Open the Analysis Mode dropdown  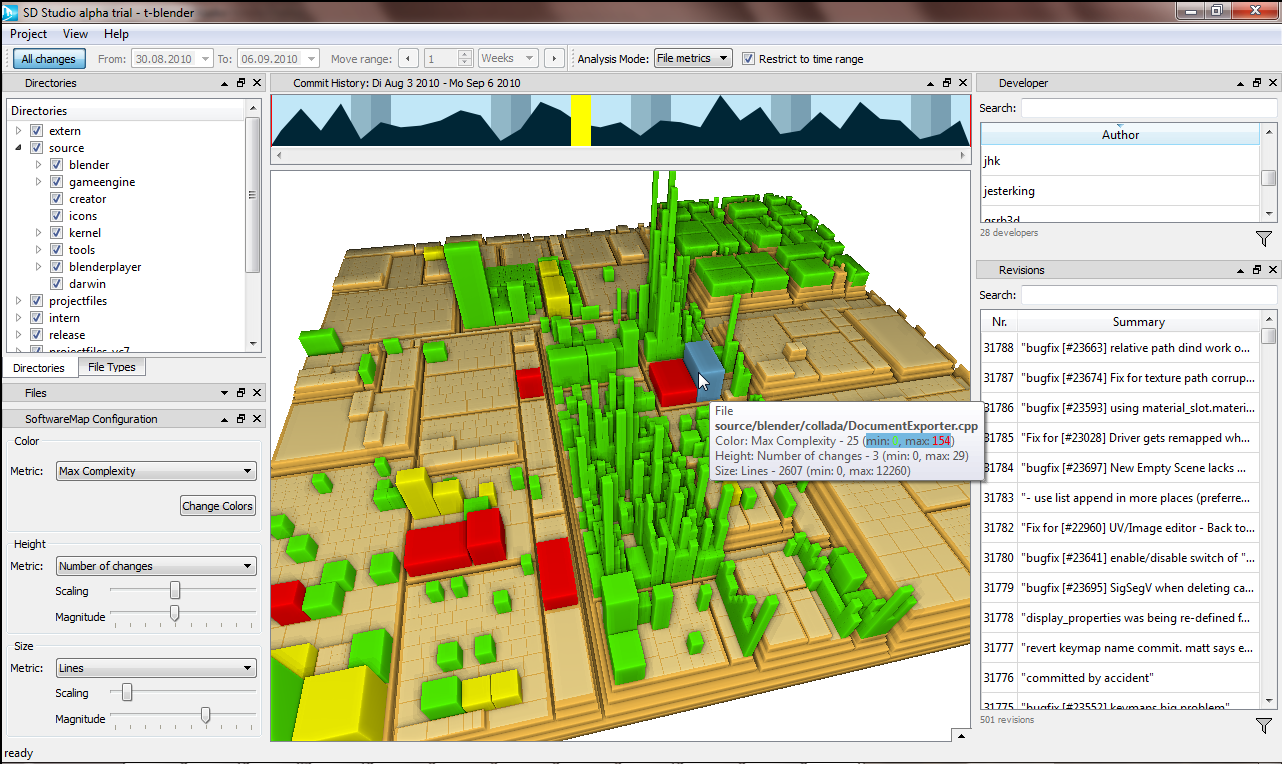(x=693, y=59)
